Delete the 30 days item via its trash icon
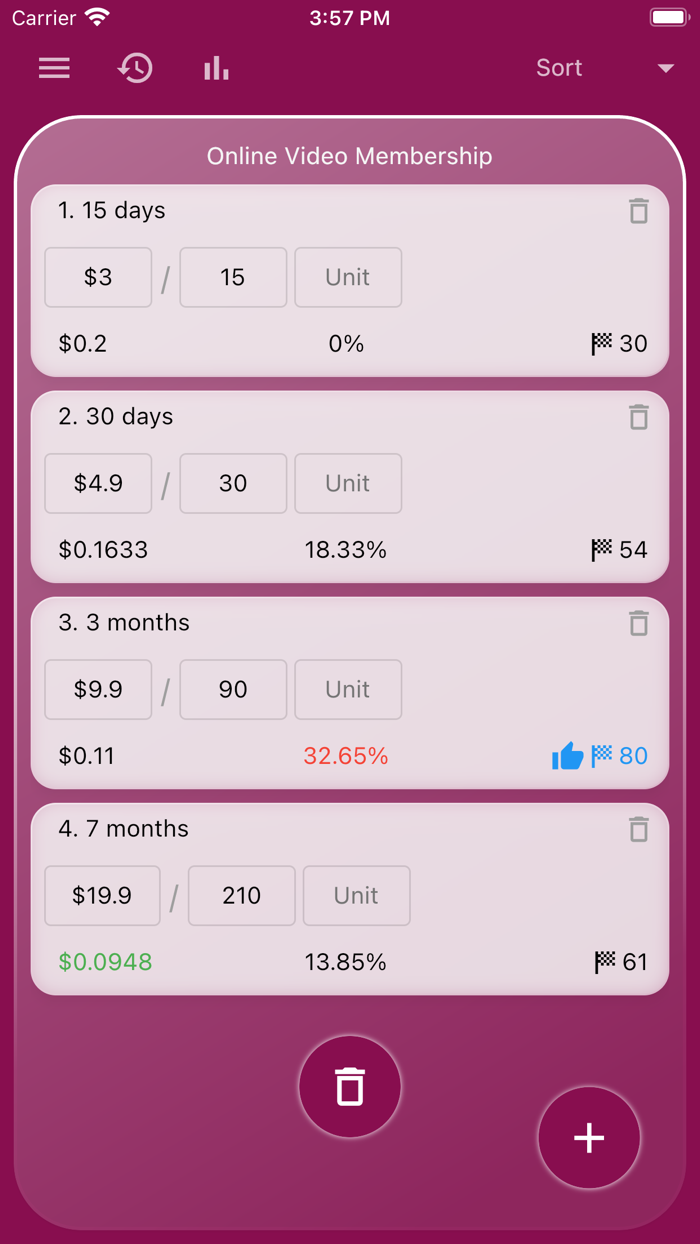This screenshot has width=700, height=1244. tap(639, 417)
